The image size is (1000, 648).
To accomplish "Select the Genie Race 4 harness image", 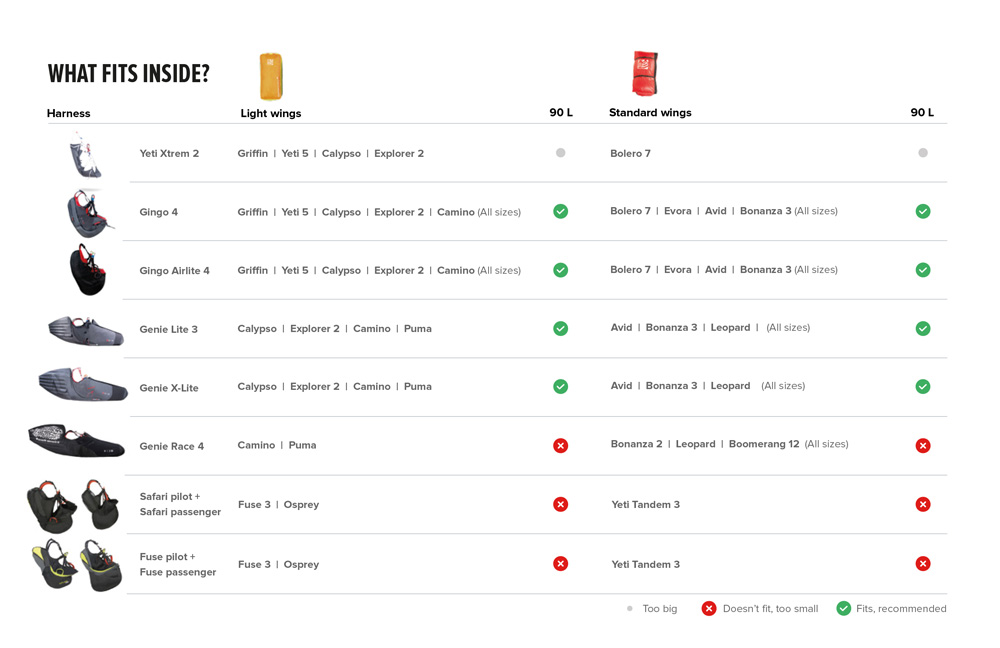I will (77, 441).
